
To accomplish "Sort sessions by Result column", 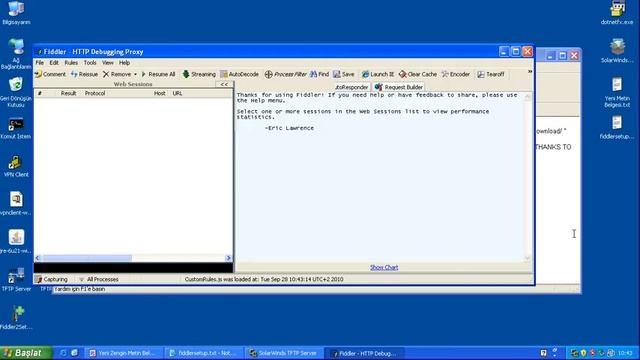I will click(x=68, y=93).
